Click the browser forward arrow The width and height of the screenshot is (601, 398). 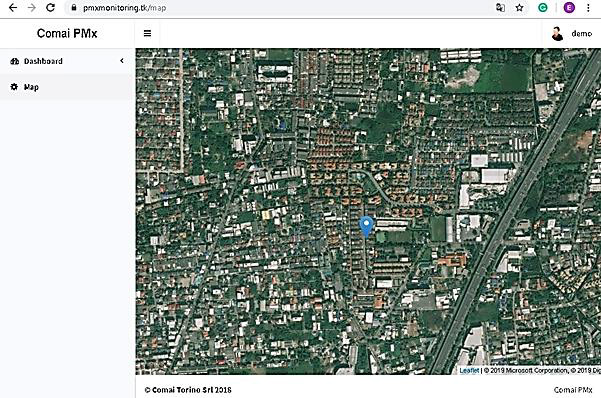(31, 8)
